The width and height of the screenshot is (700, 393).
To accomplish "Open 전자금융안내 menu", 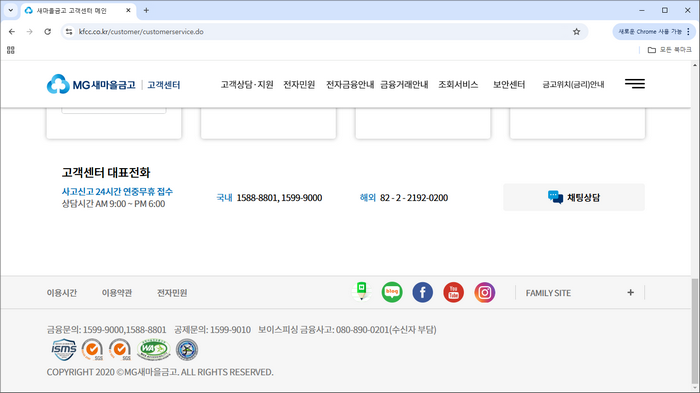I will click(350, 84).
